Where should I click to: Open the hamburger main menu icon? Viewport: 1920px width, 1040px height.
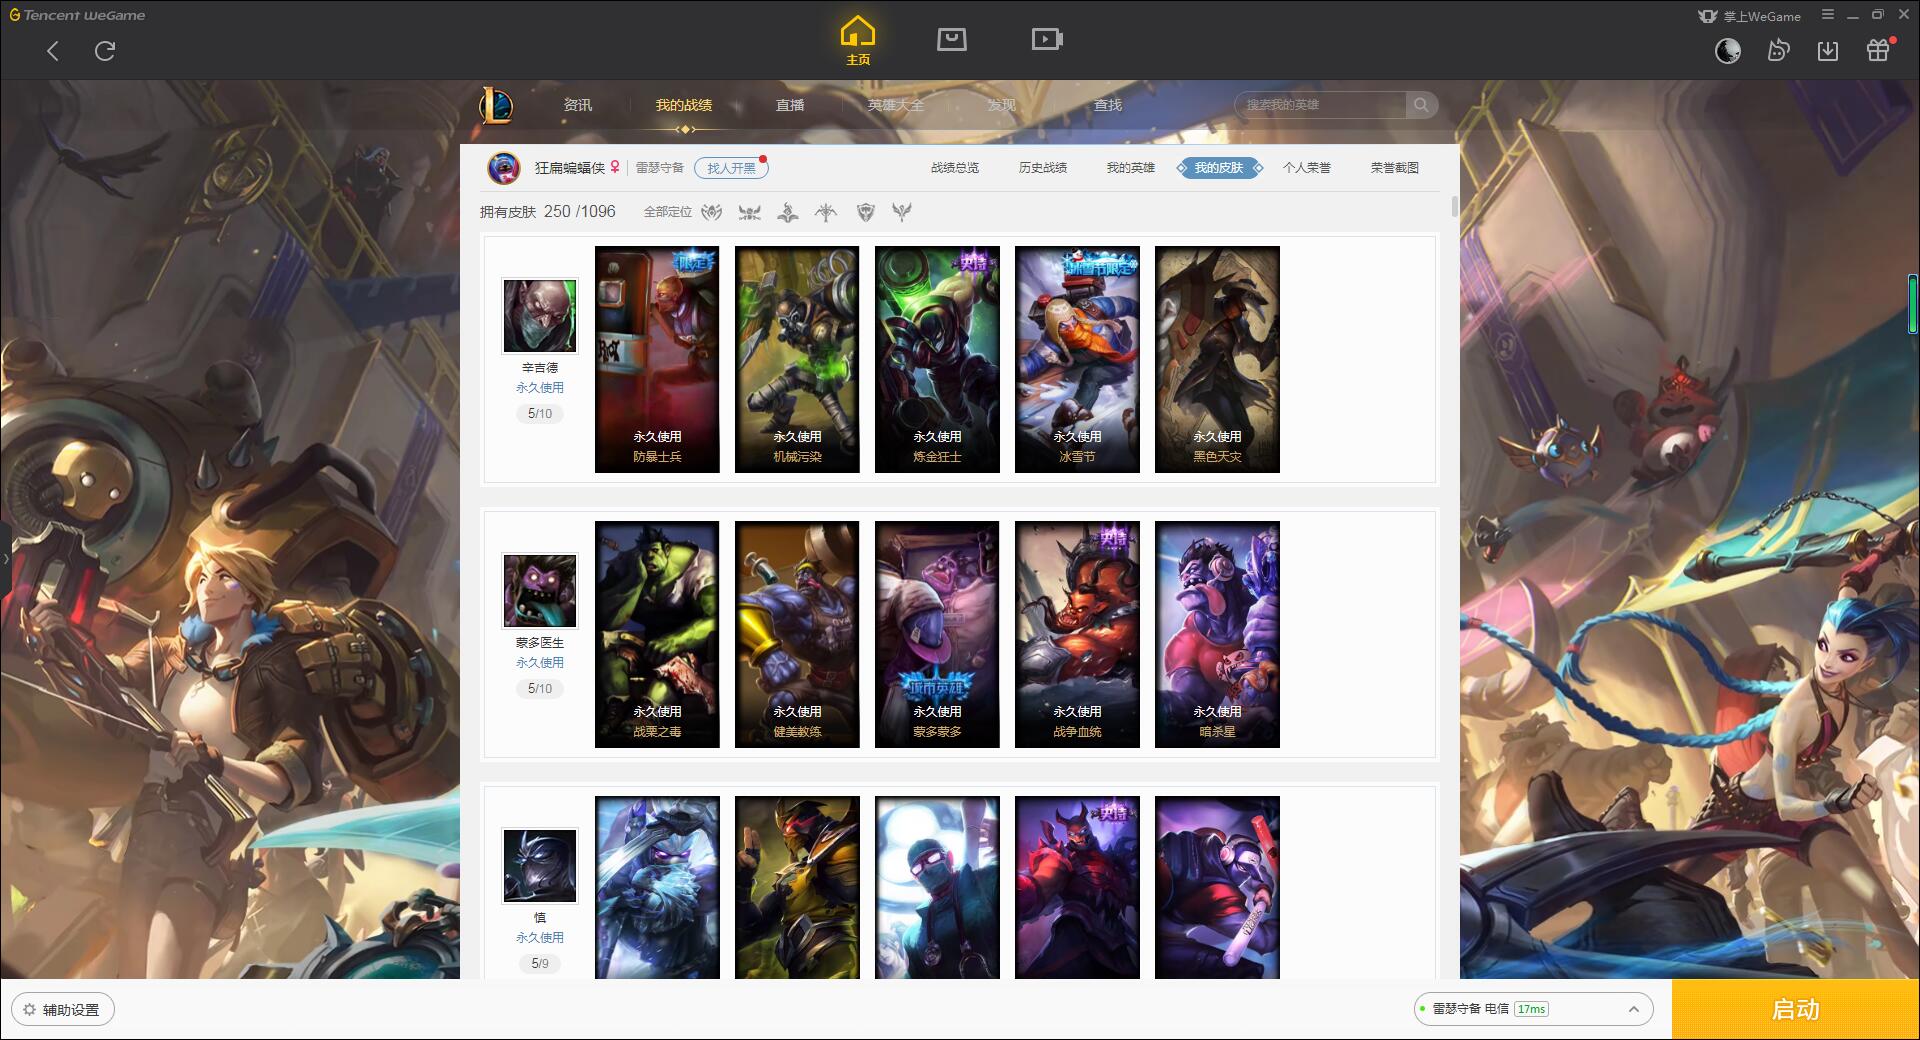click(x=1828, y=15)
